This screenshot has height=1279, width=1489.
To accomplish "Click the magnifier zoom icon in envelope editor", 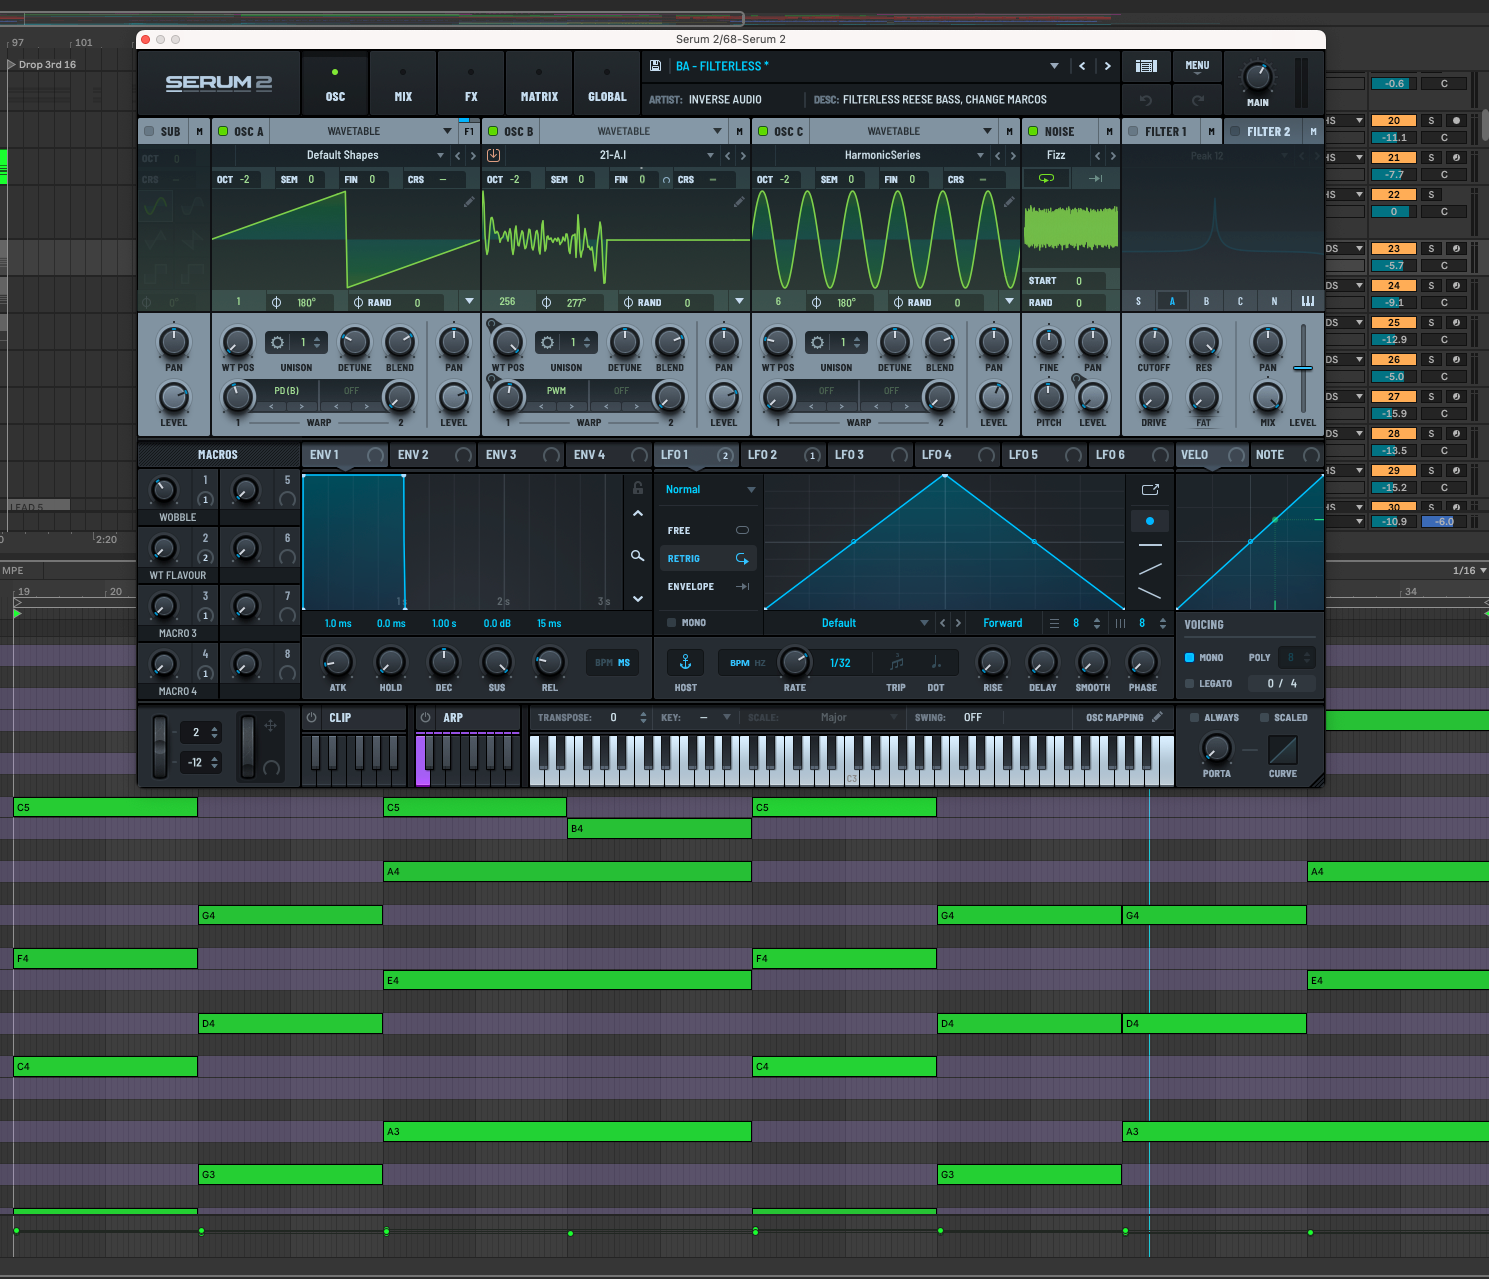I will 637,556.
